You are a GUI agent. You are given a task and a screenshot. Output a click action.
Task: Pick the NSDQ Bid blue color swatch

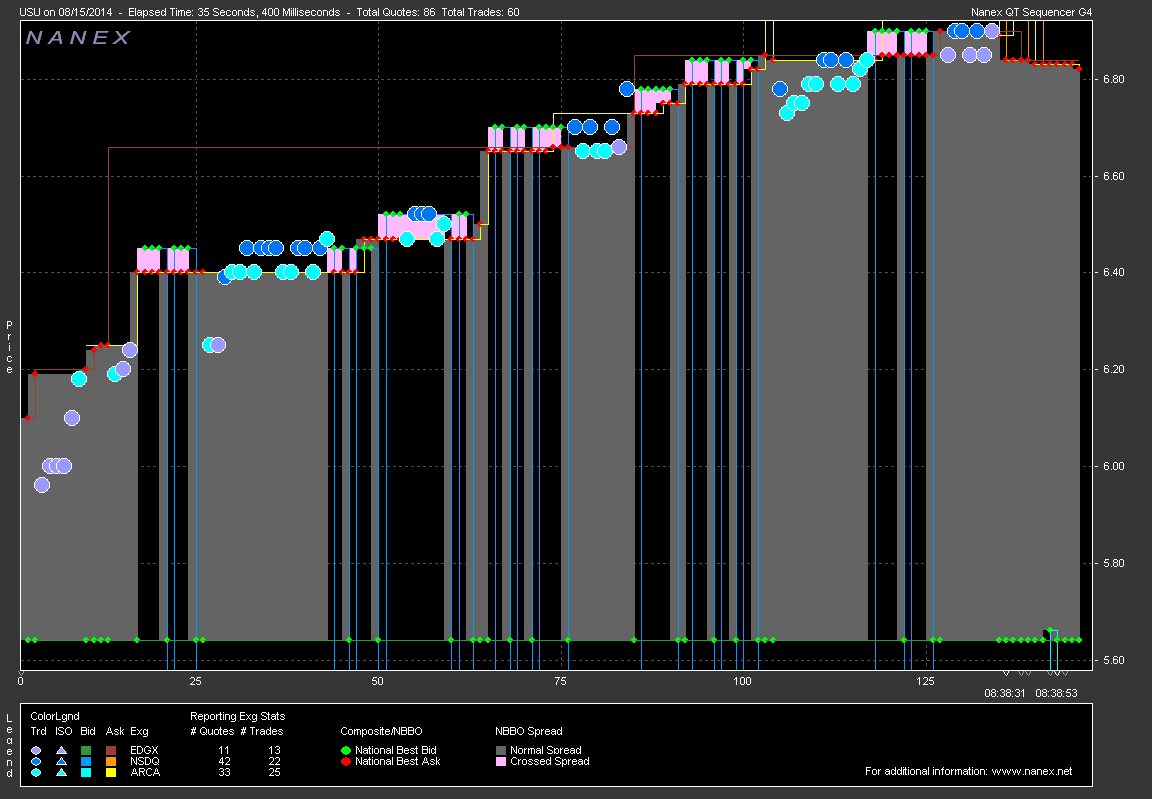(87, 762)
